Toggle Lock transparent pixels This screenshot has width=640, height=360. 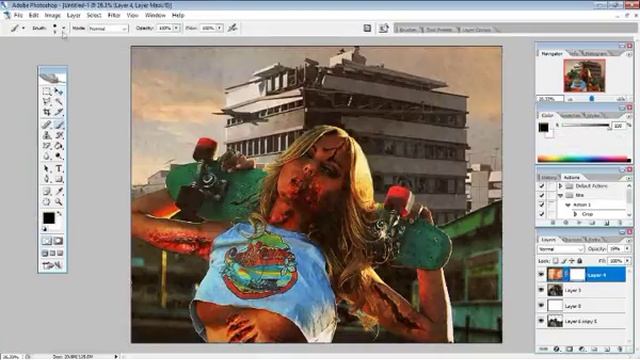coord(556,260)
